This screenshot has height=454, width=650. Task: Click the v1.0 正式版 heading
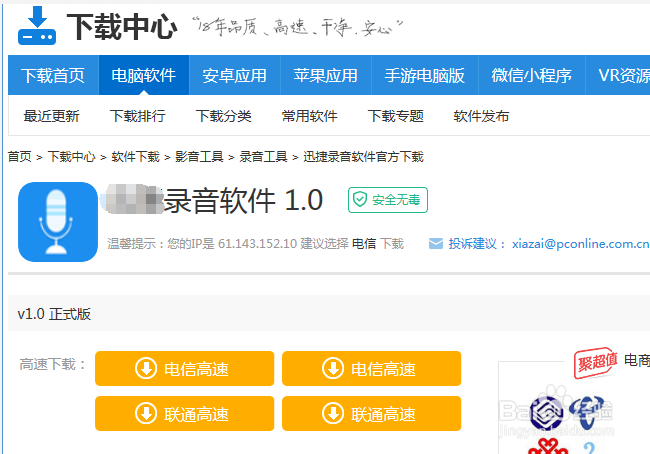tap(54, 314)
